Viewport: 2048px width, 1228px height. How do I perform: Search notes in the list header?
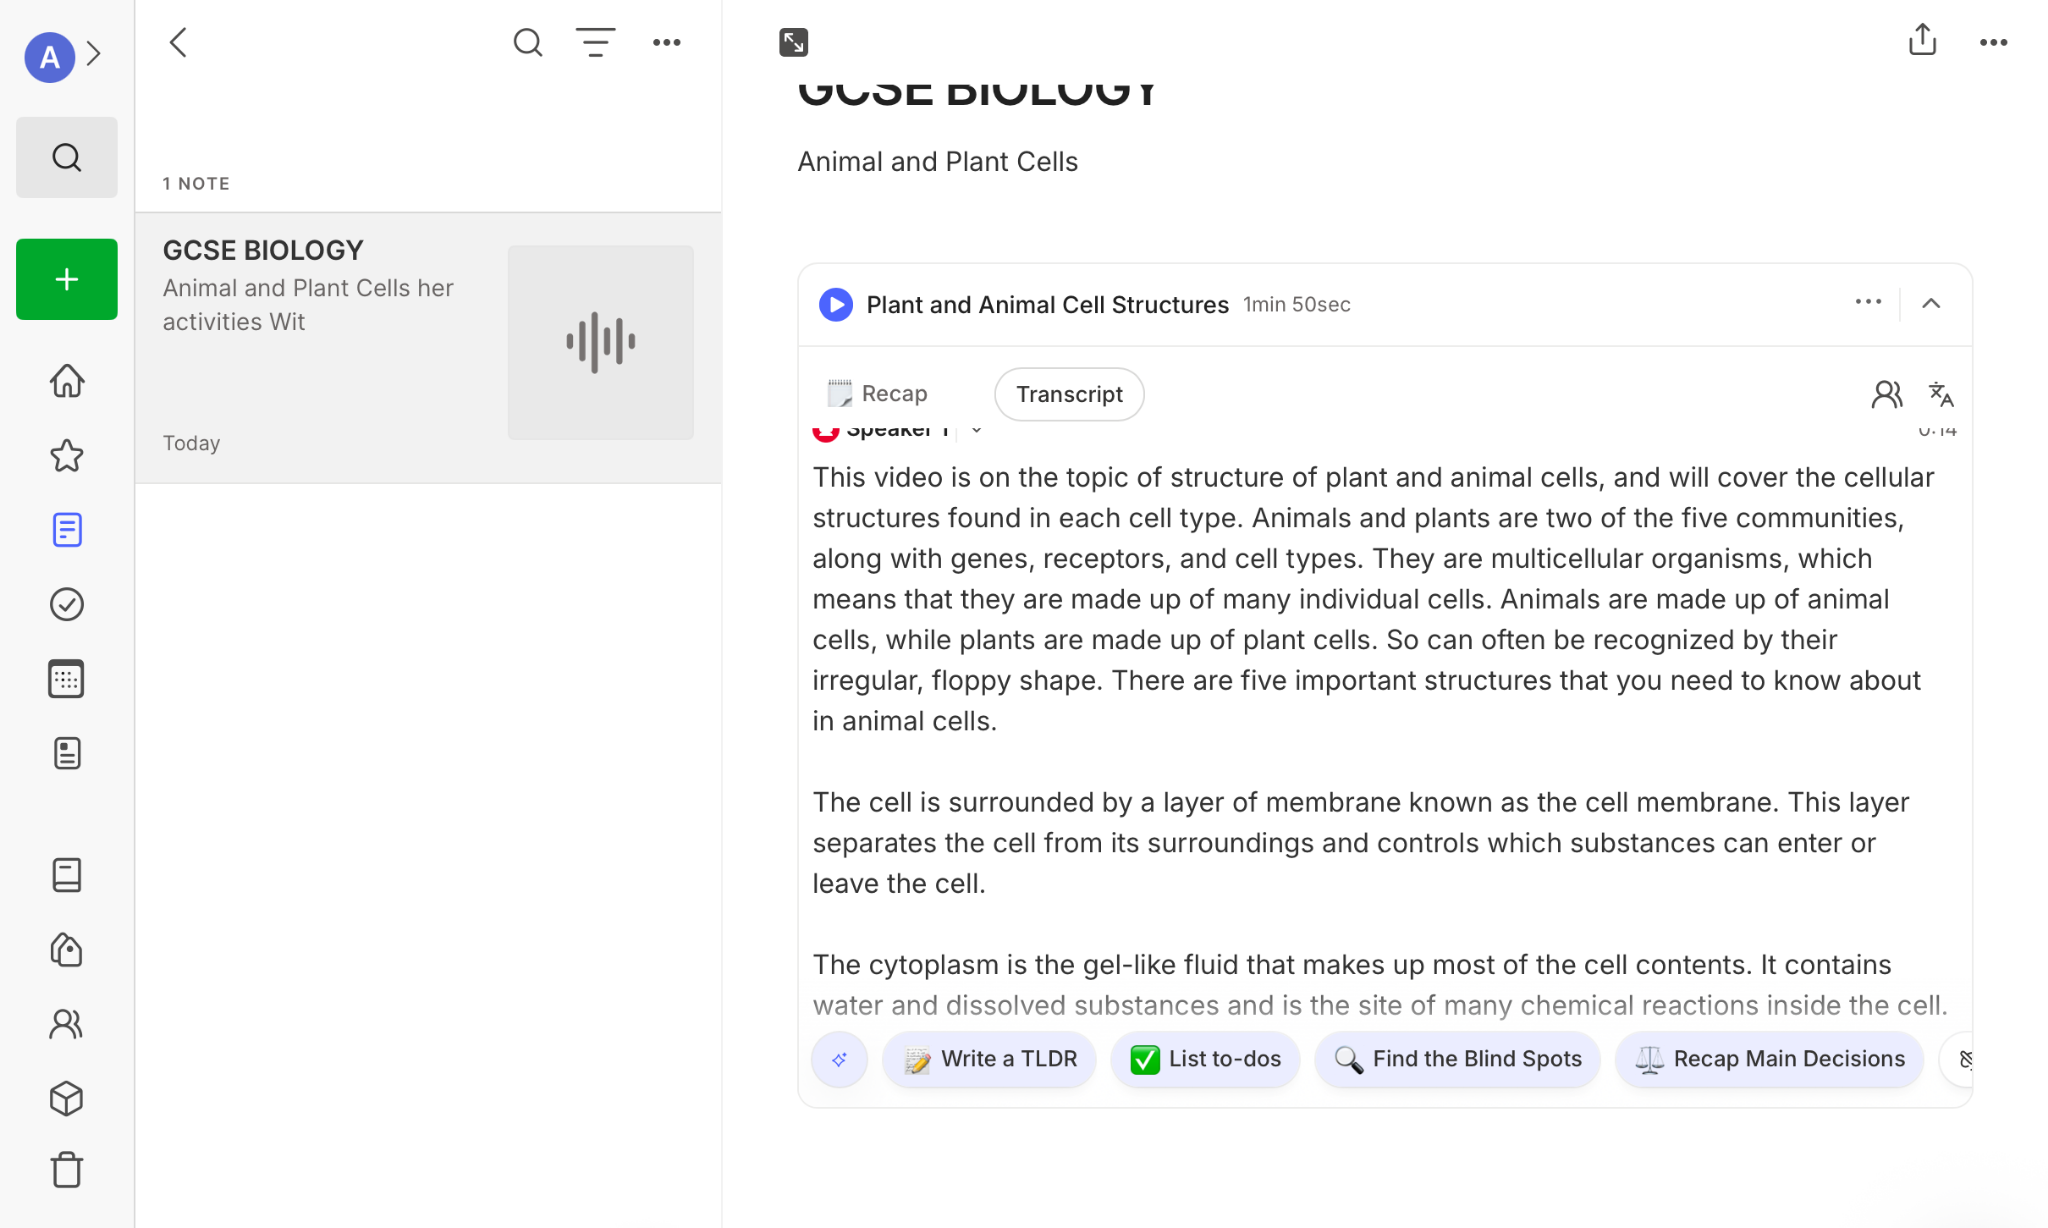[x=527, y=43]
